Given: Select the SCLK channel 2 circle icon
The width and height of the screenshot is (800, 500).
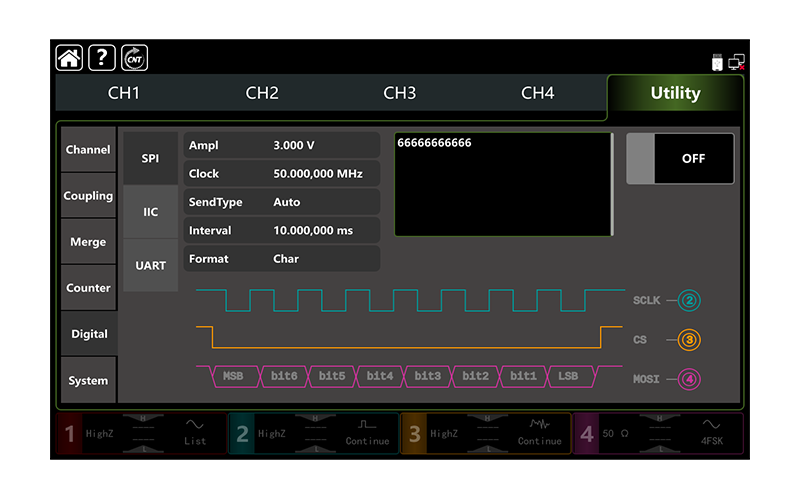Looking at the screenshot, I should click(690, 300).
